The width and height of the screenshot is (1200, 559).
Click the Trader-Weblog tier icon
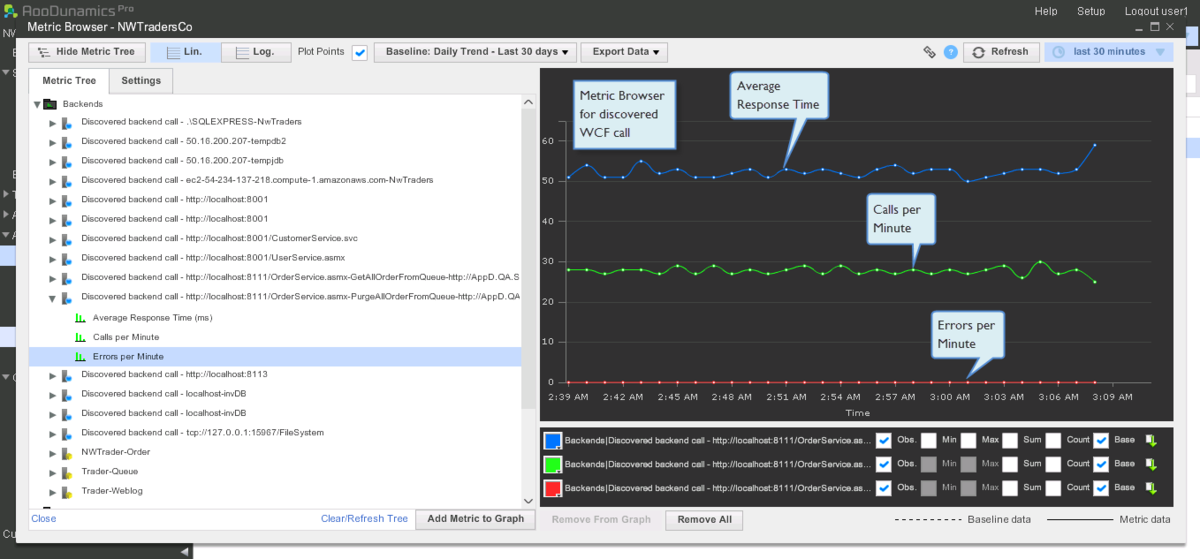tap(65, 491)
